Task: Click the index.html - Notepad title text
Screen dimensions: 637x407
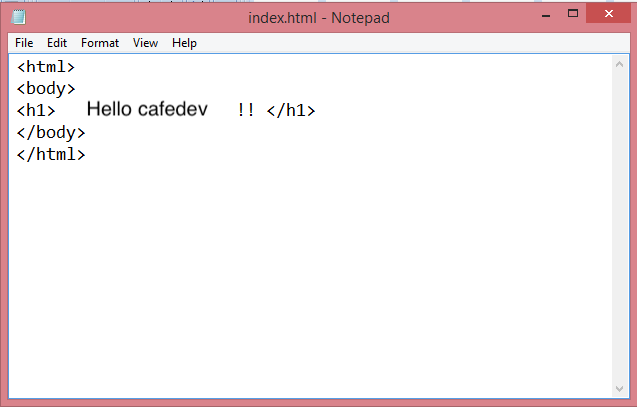Action: [319, 18]
